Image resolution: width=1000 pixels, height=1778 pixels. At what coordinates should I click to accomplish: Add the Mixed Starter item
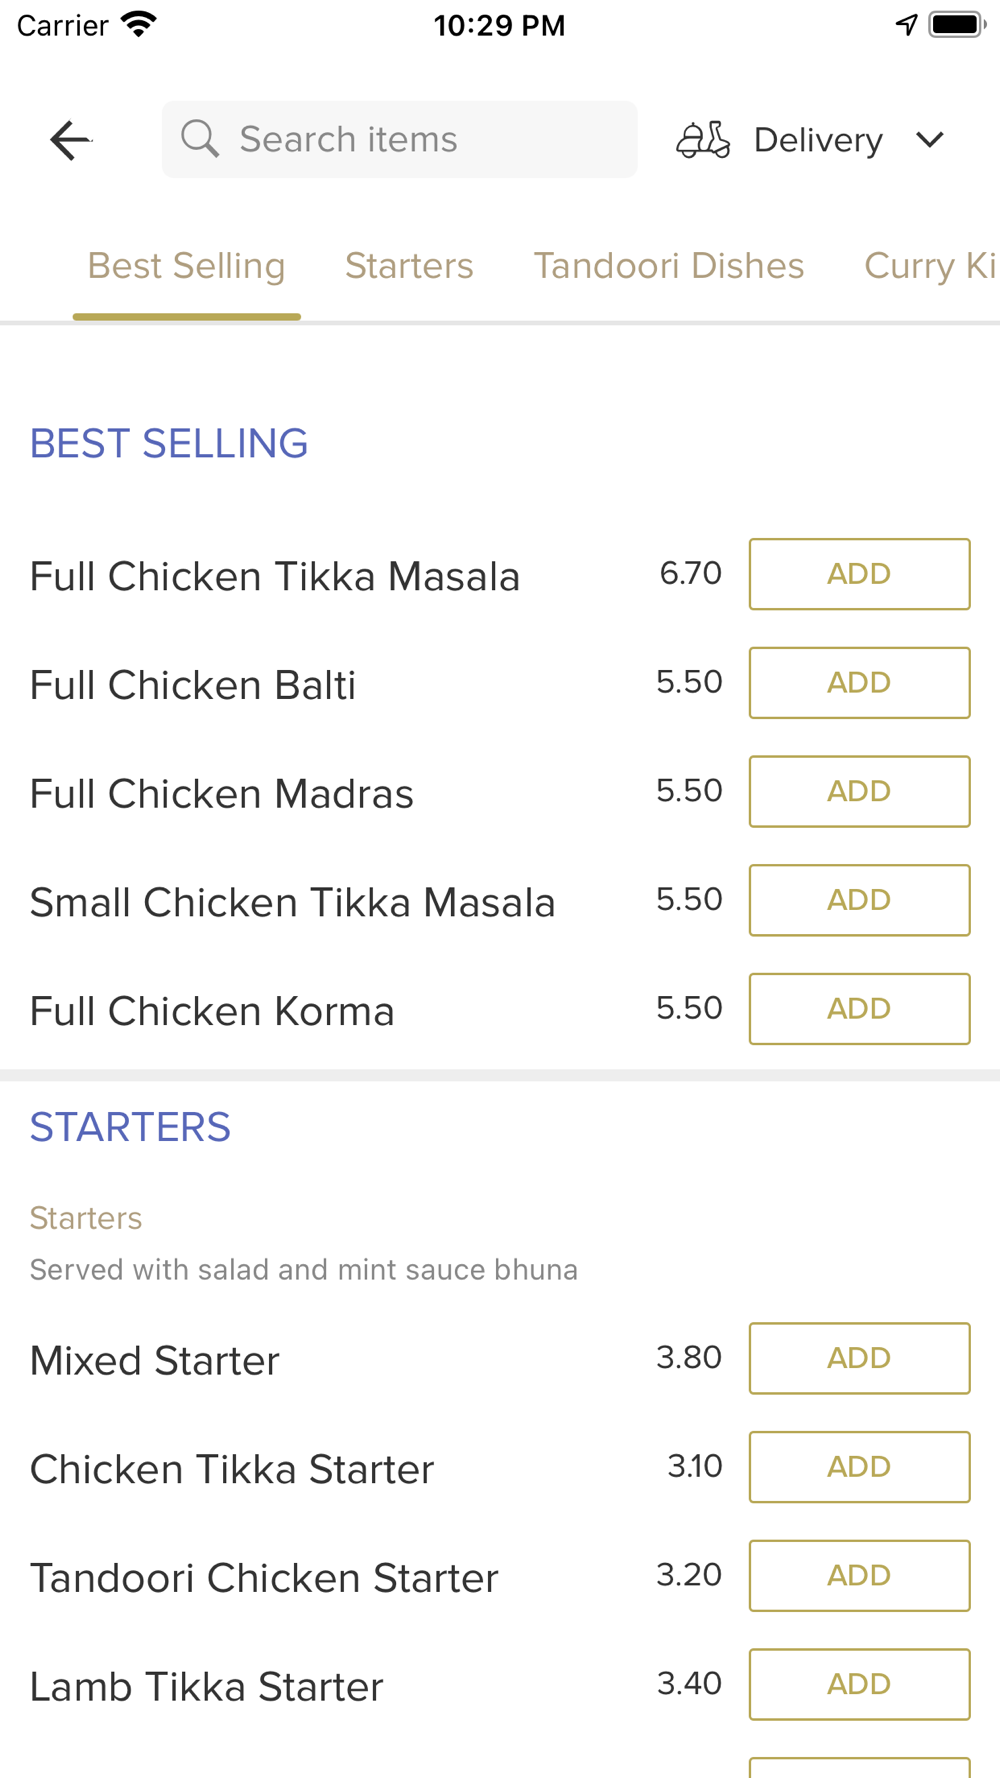point(859,1358)
